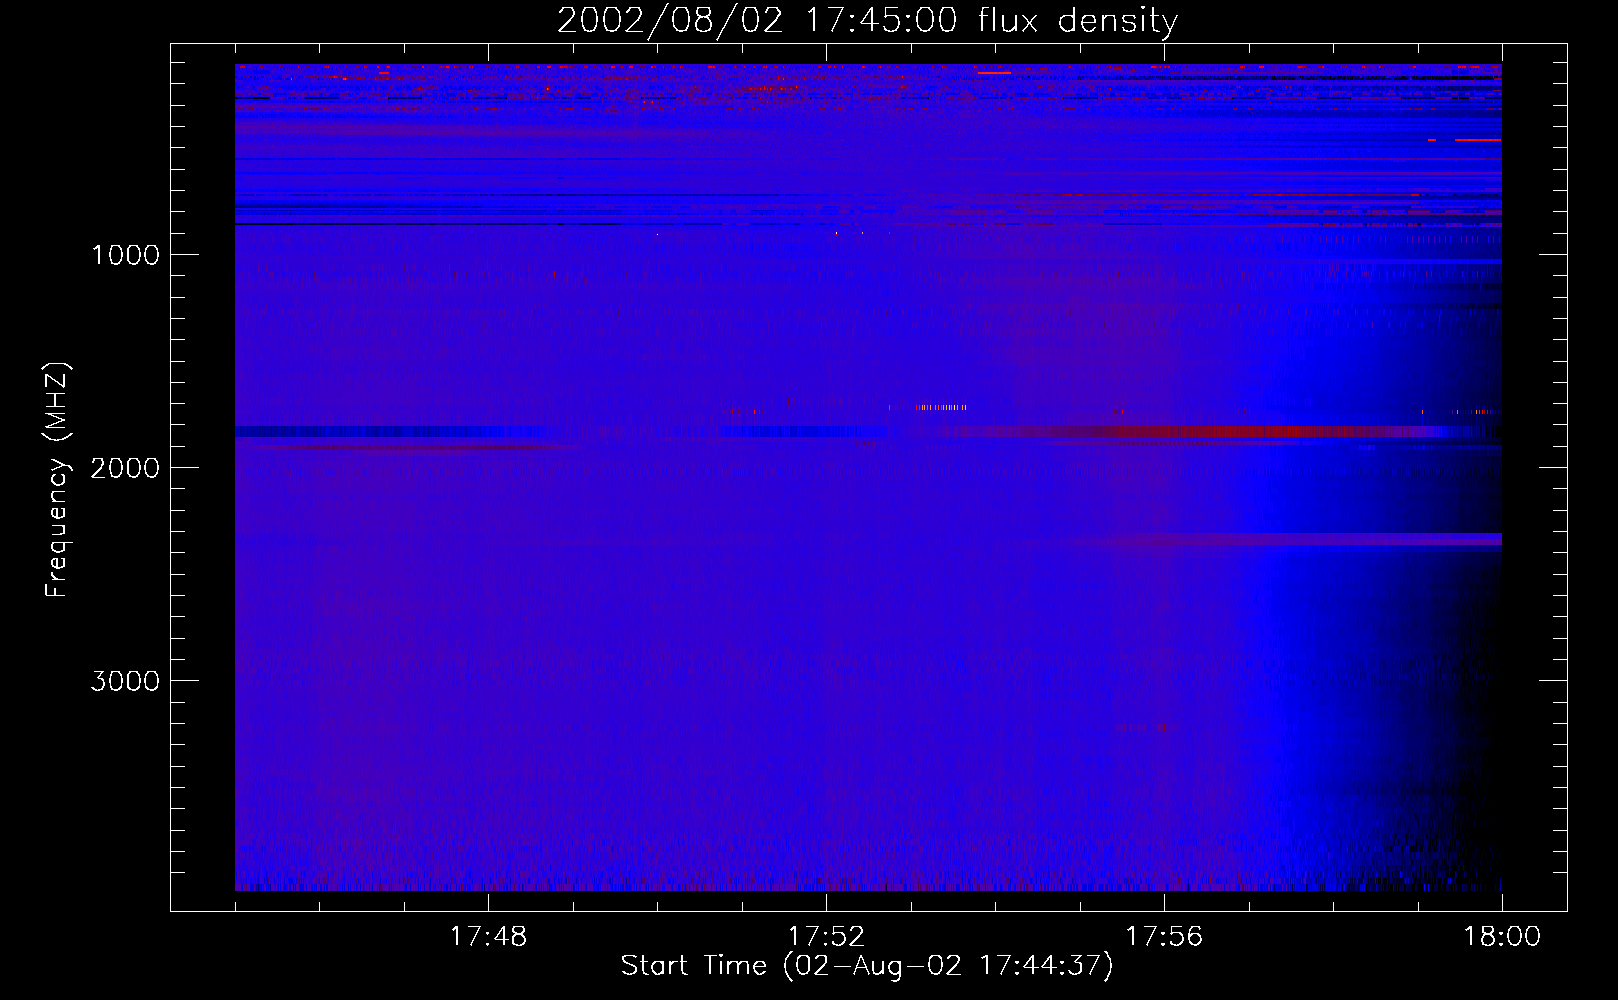Click the 2000 frequency tick label

(x=125, y=468)
